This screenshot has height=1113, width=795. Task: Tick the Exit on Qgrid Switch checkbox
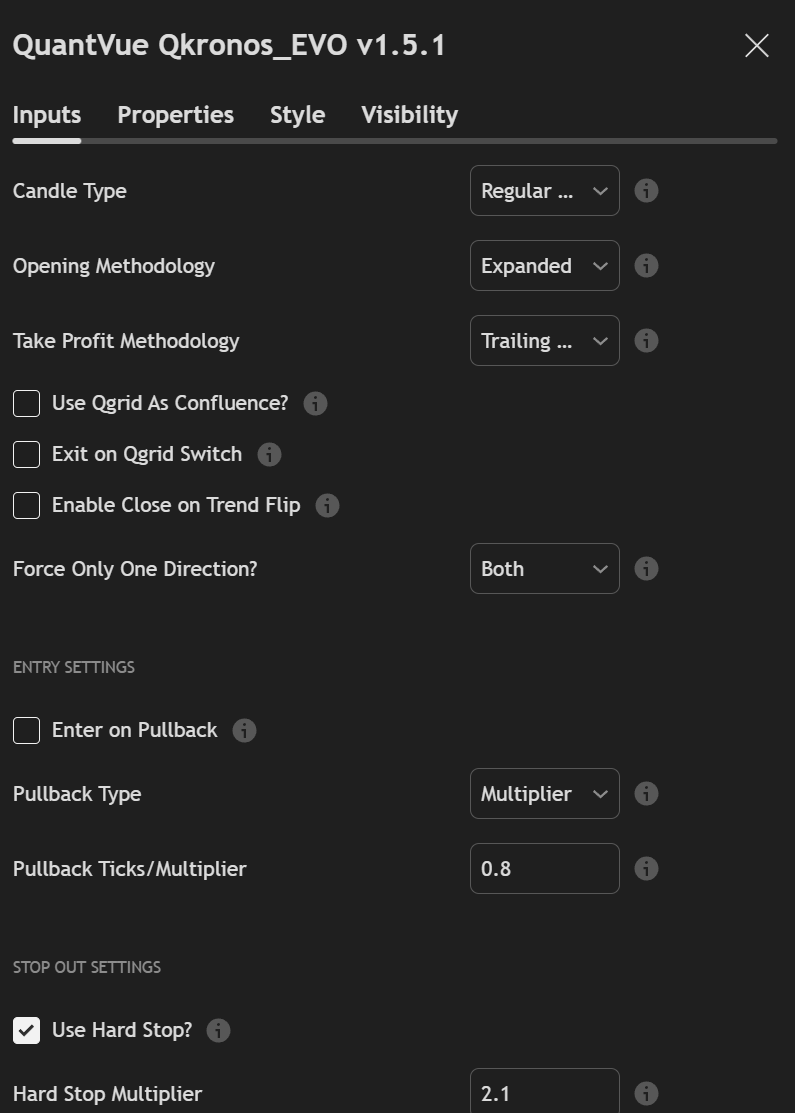(27, 454)
